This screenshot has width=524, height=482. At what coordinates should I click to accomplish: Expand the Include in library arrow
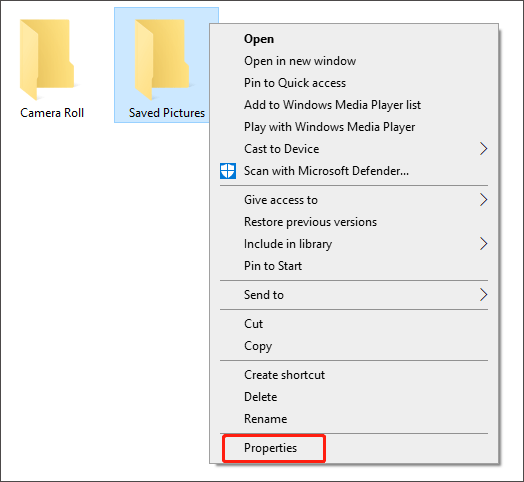point(484,244)
